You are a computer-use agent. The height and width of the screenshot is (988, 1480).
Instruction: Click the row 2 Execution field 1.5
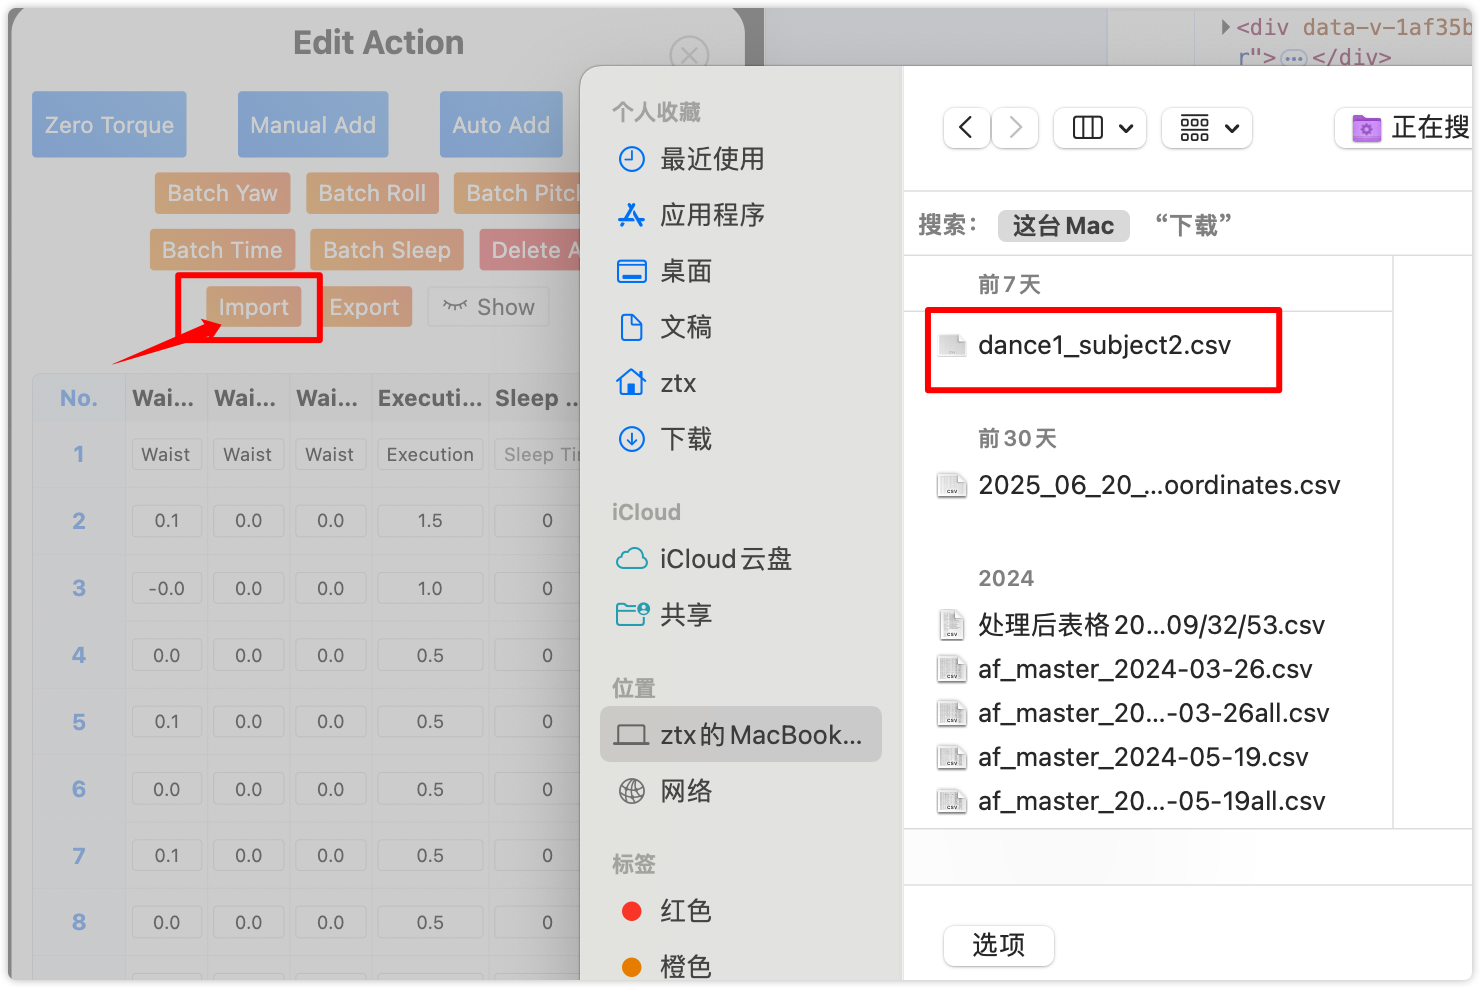pos(430,521)
